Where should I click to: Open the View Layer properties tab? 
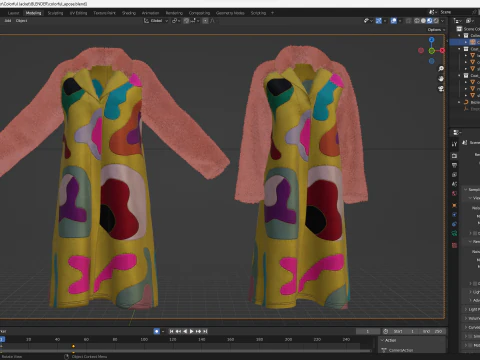click(x=454, y=174)
